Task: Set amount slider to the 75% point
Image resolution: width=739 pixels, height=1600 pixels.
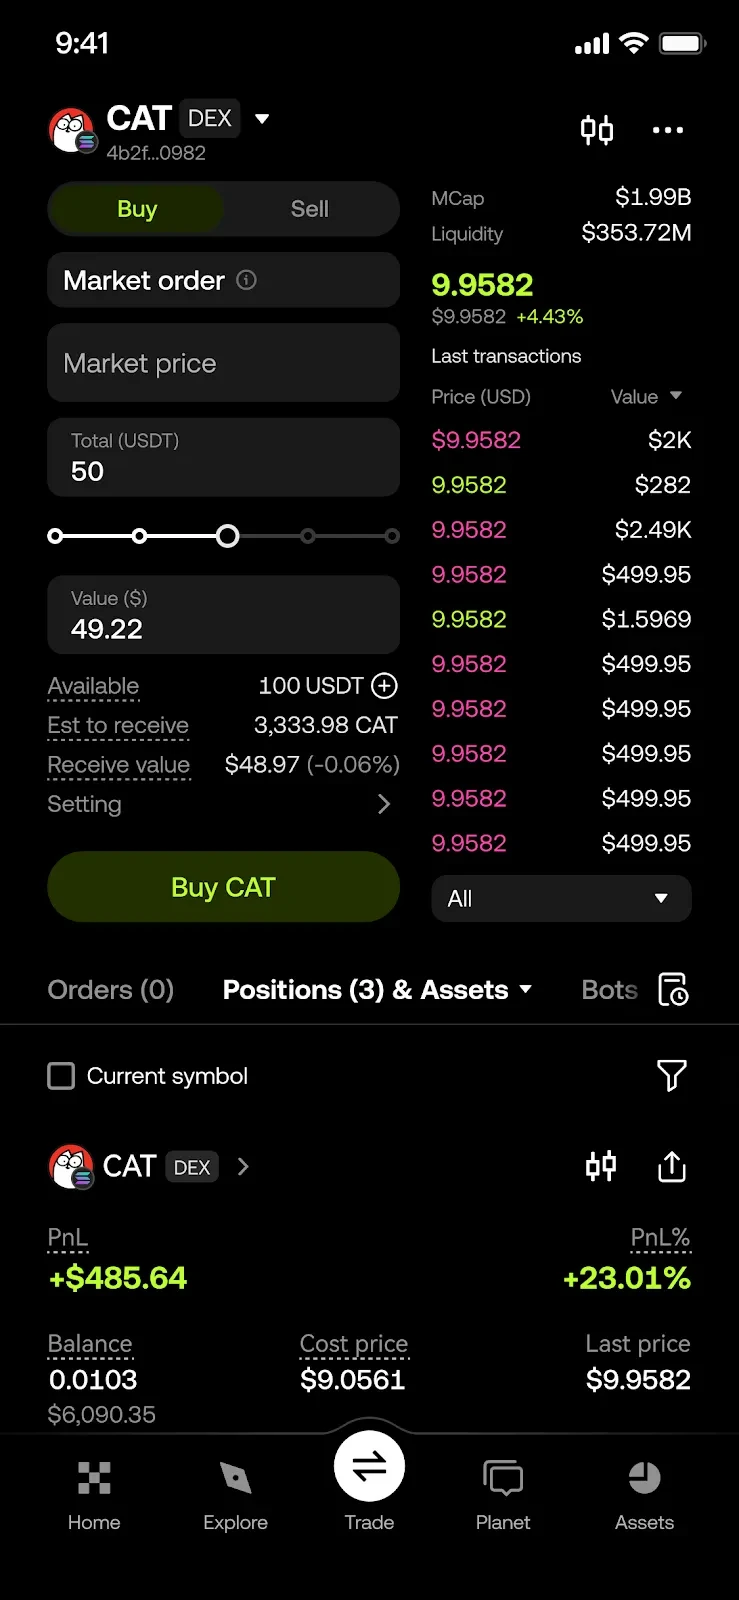Action: tap(308, 536)
